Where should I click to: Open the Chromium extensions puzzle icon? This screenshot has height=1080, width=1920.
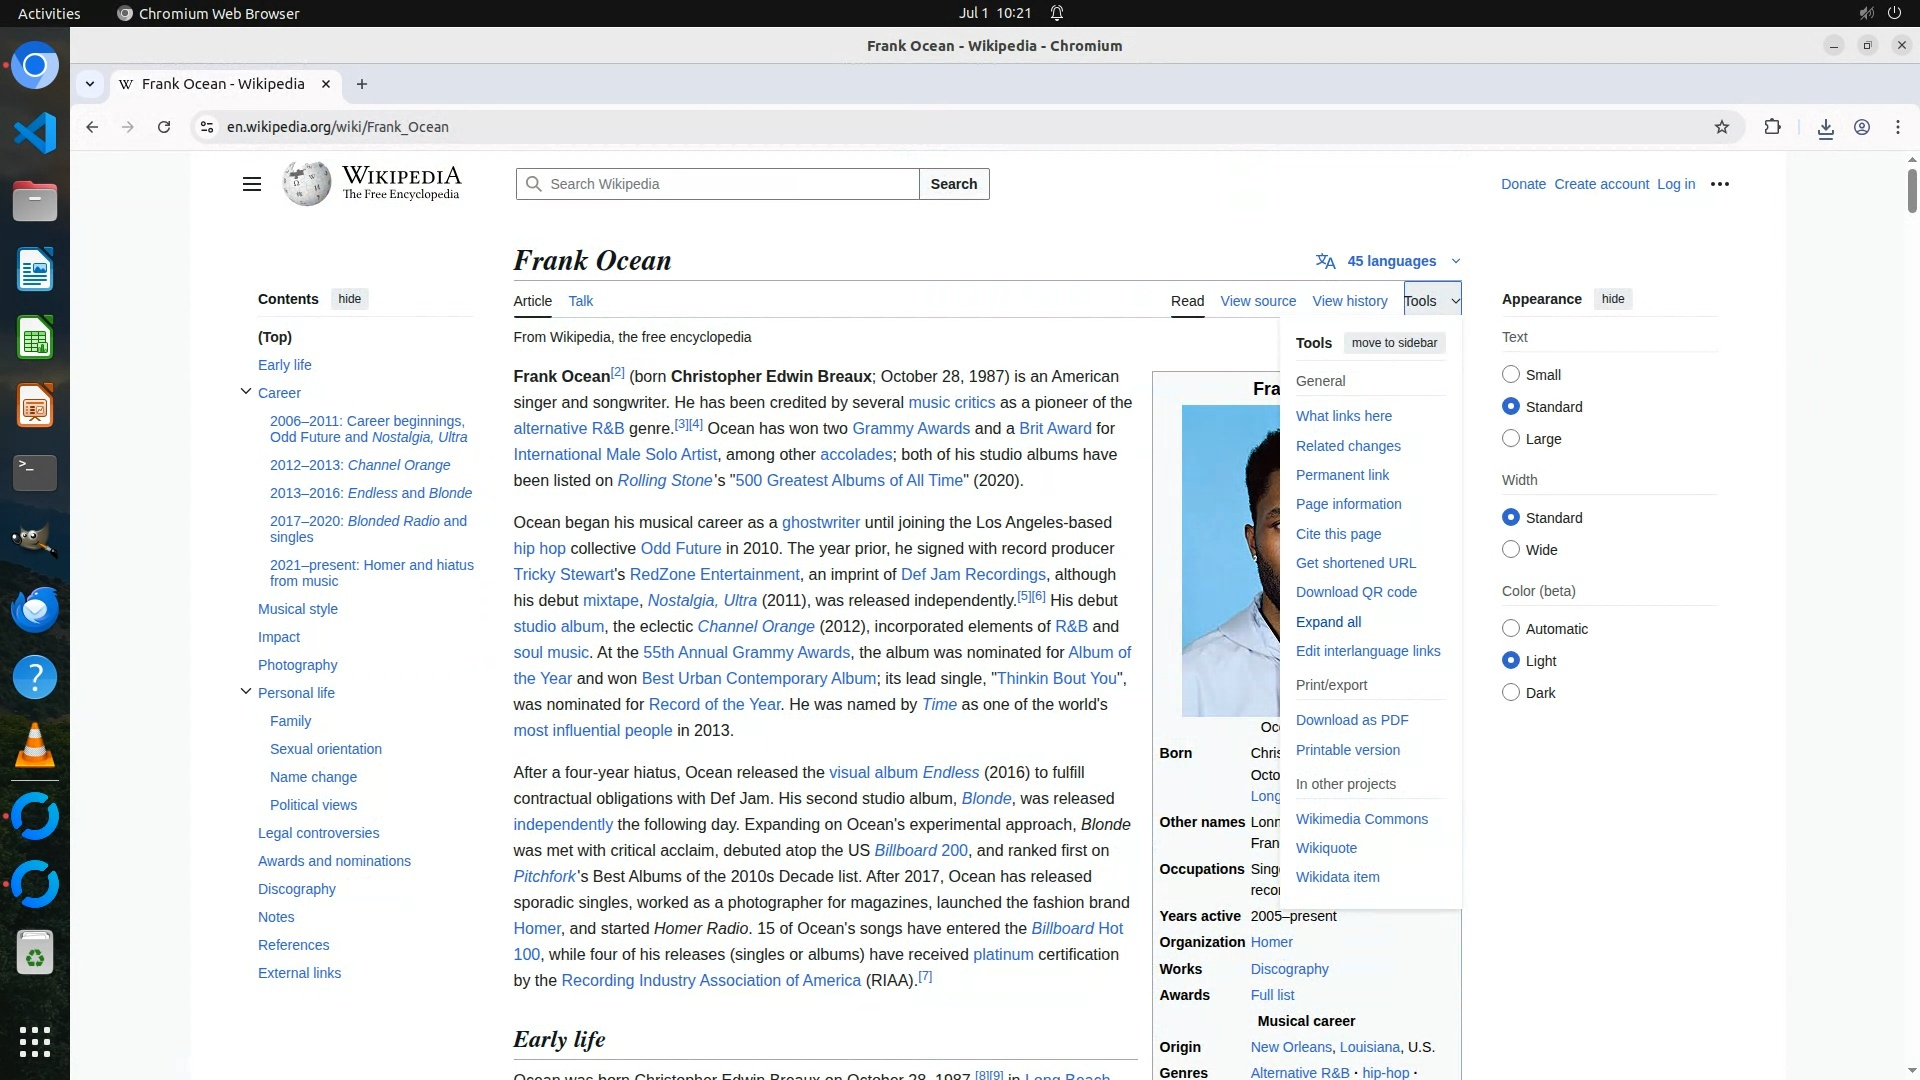[x=1772, y=127]
